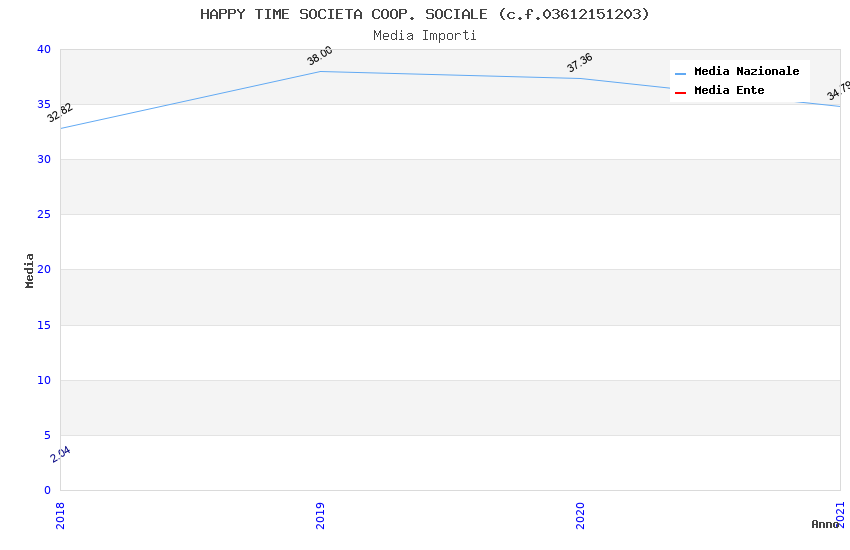Select the Media Nazionale legend label

(746, 71)
